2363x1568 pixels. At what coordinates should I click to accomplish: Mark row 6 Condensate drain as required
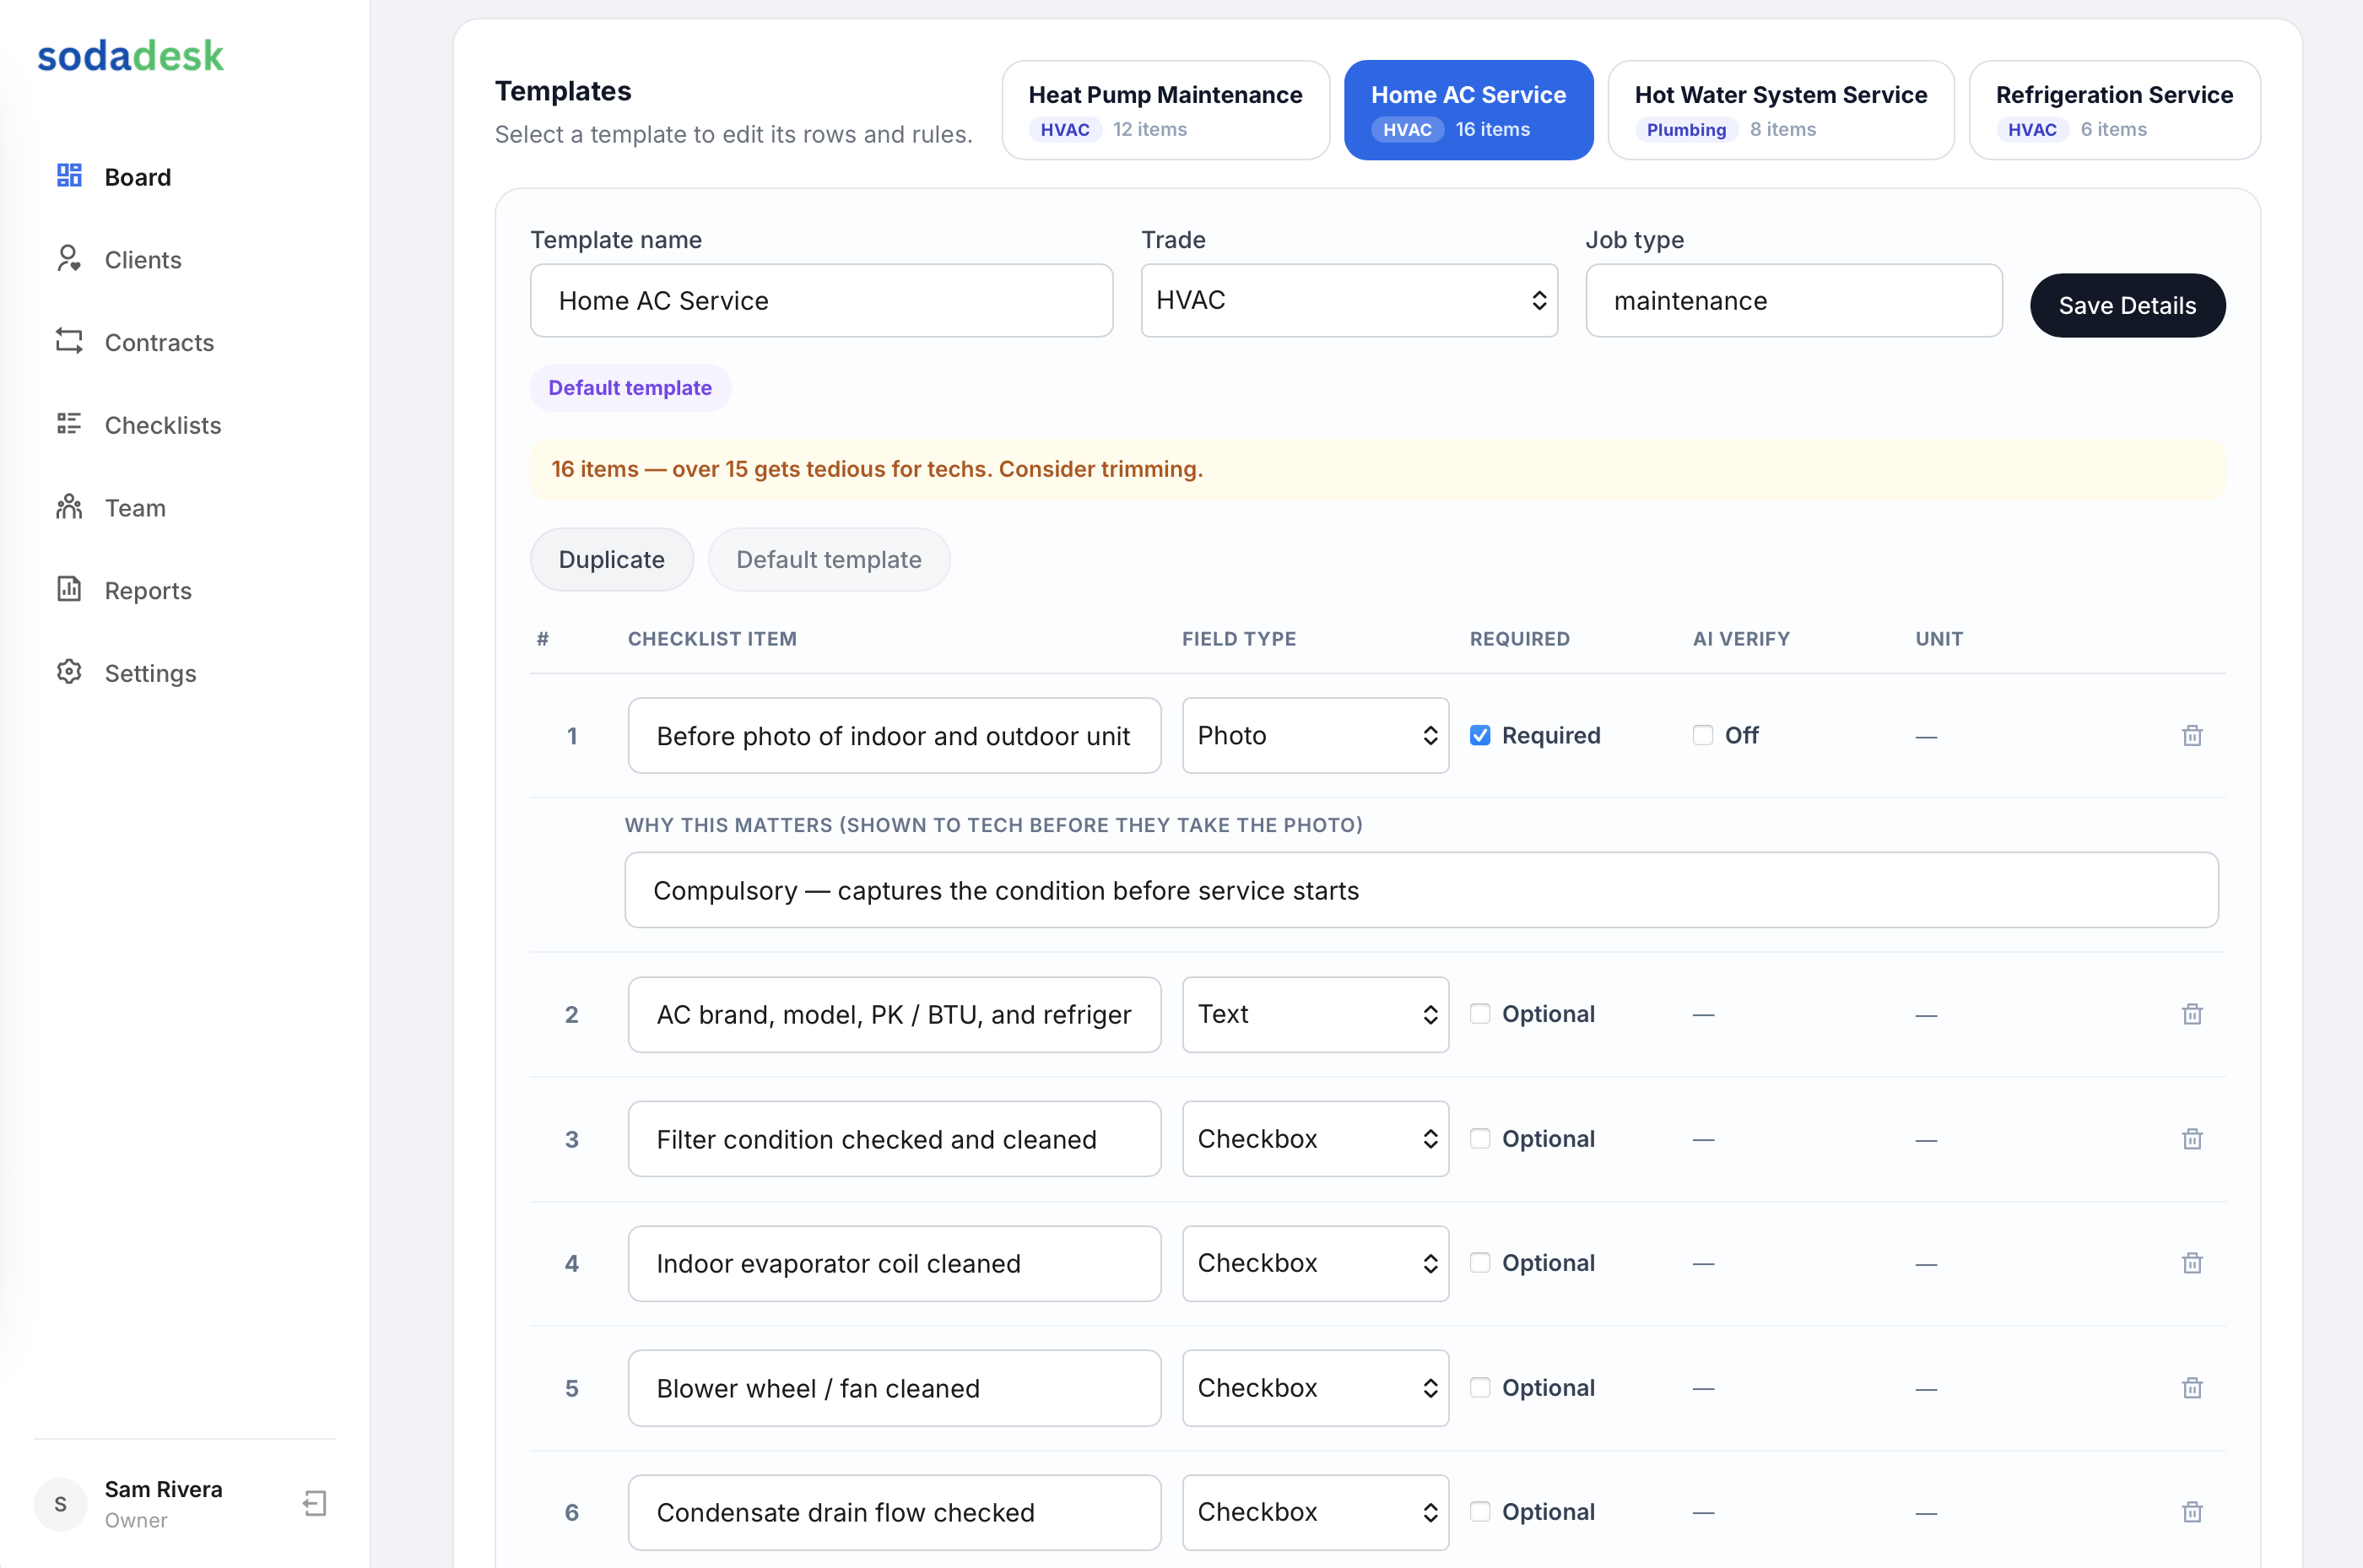click(1480, 1511)
